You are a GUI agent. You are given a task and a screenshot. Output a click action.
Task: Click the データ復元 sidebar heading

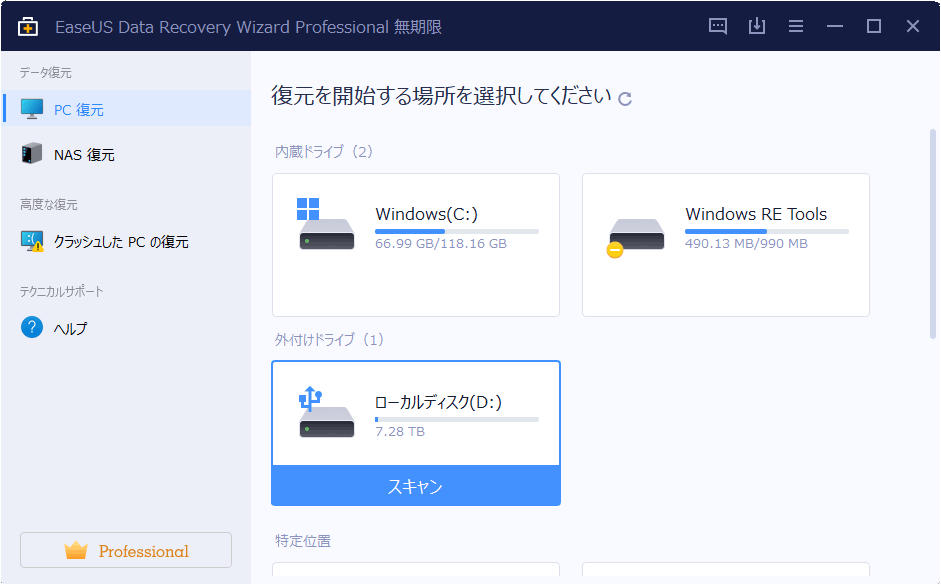46,73
